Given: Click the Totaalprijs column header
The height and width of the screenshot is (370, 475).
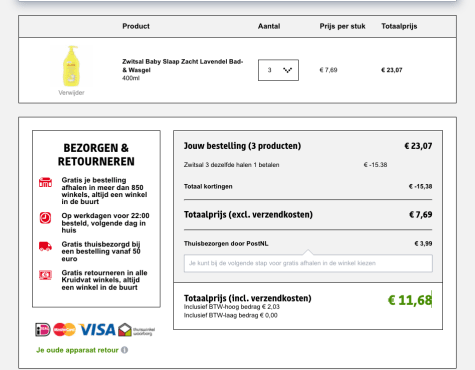Looking at the screenshot, I should tap(399, 26).
